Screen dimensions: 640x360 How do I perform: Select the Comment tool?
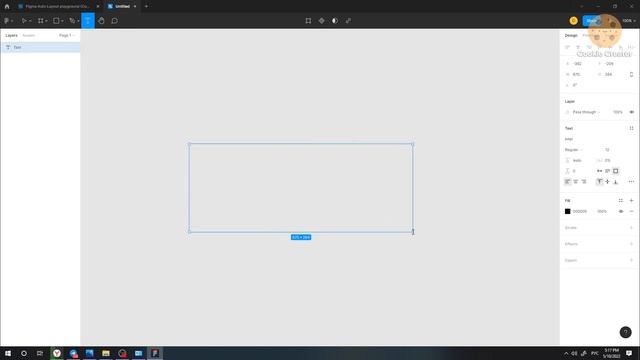tap(115, 21)
